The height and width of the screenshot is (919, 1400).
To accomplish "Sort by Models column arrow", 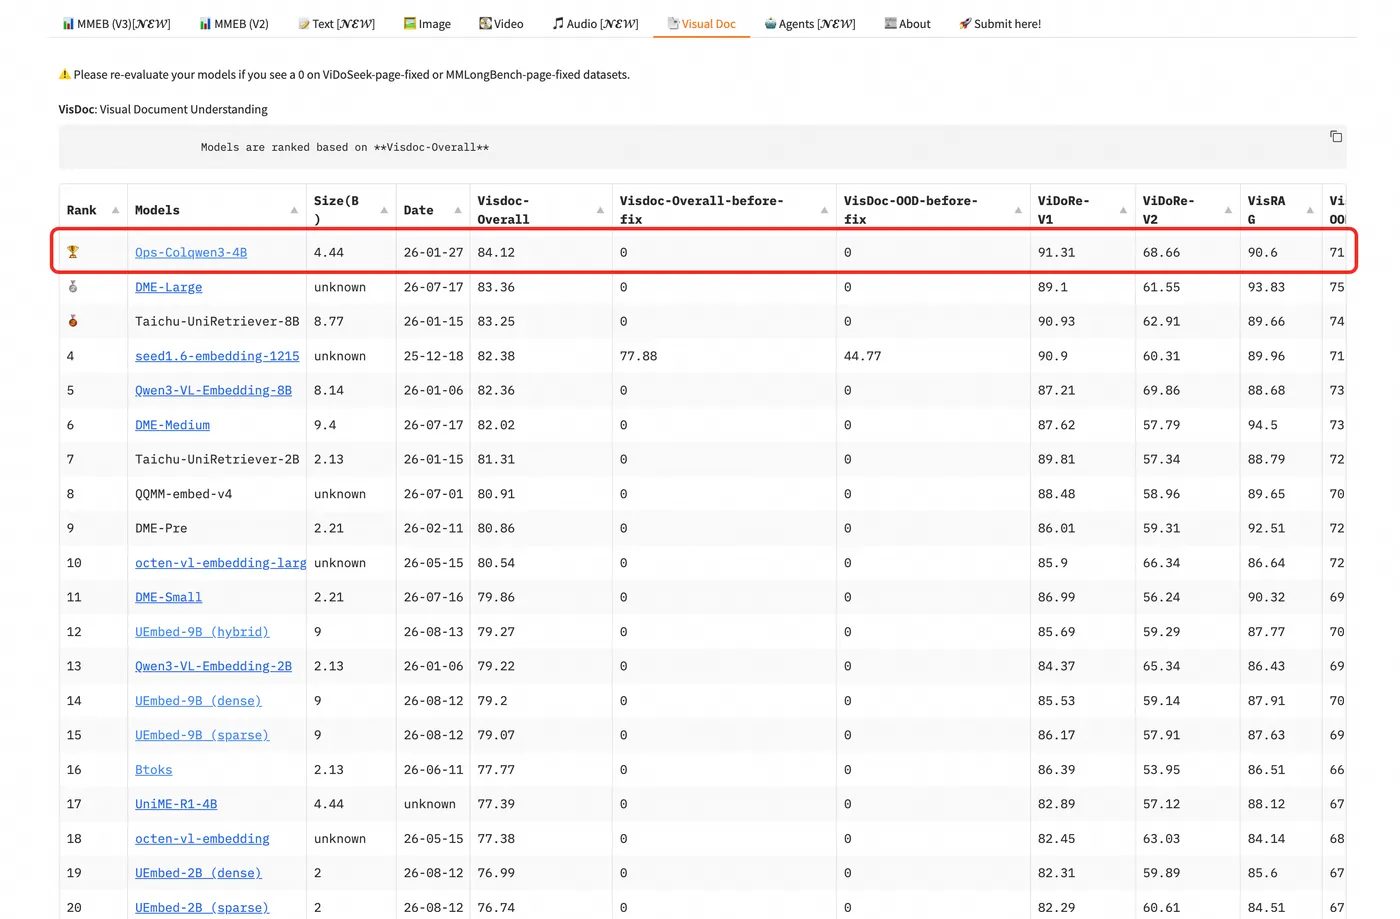I will click(294, 210).
